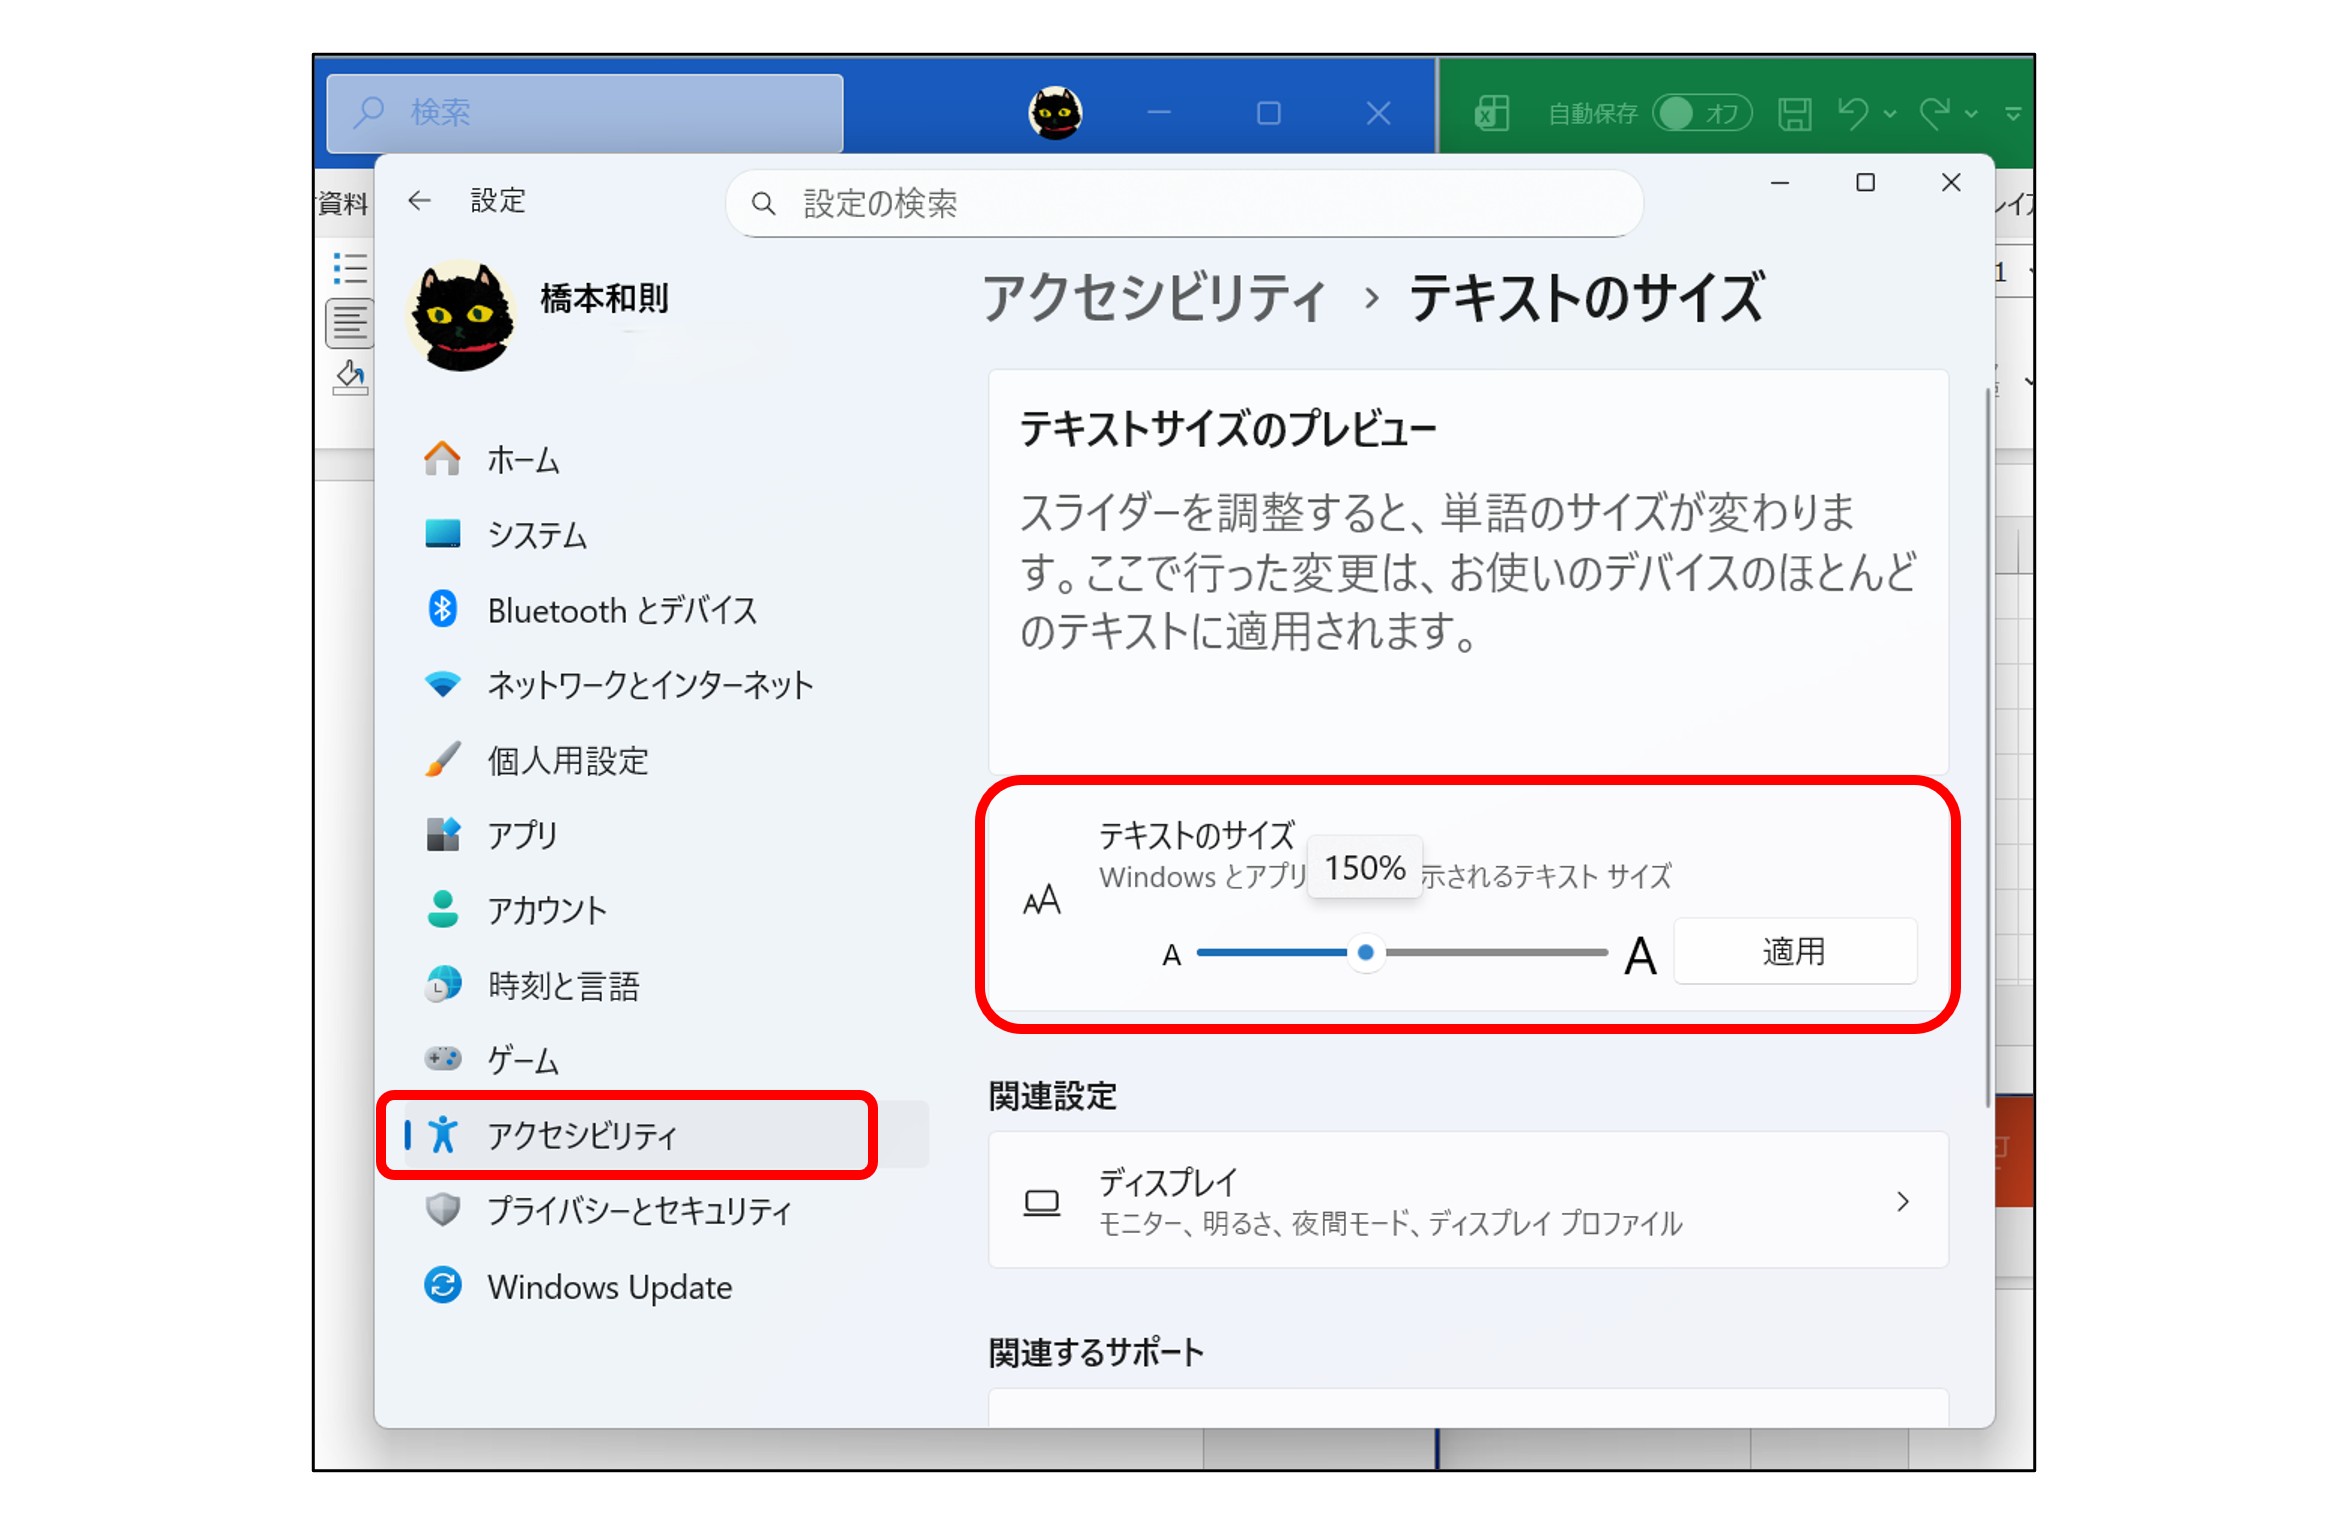Viewport: 2347px width, 1524px height.
Task: Select プライバシーとセキュリティ in the sidebar
Action: (x=638, y=1211)
